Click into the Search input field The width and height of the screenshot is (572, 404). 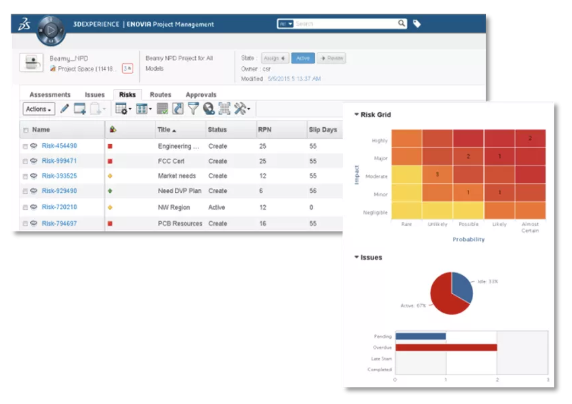click(x=345, y=24)
